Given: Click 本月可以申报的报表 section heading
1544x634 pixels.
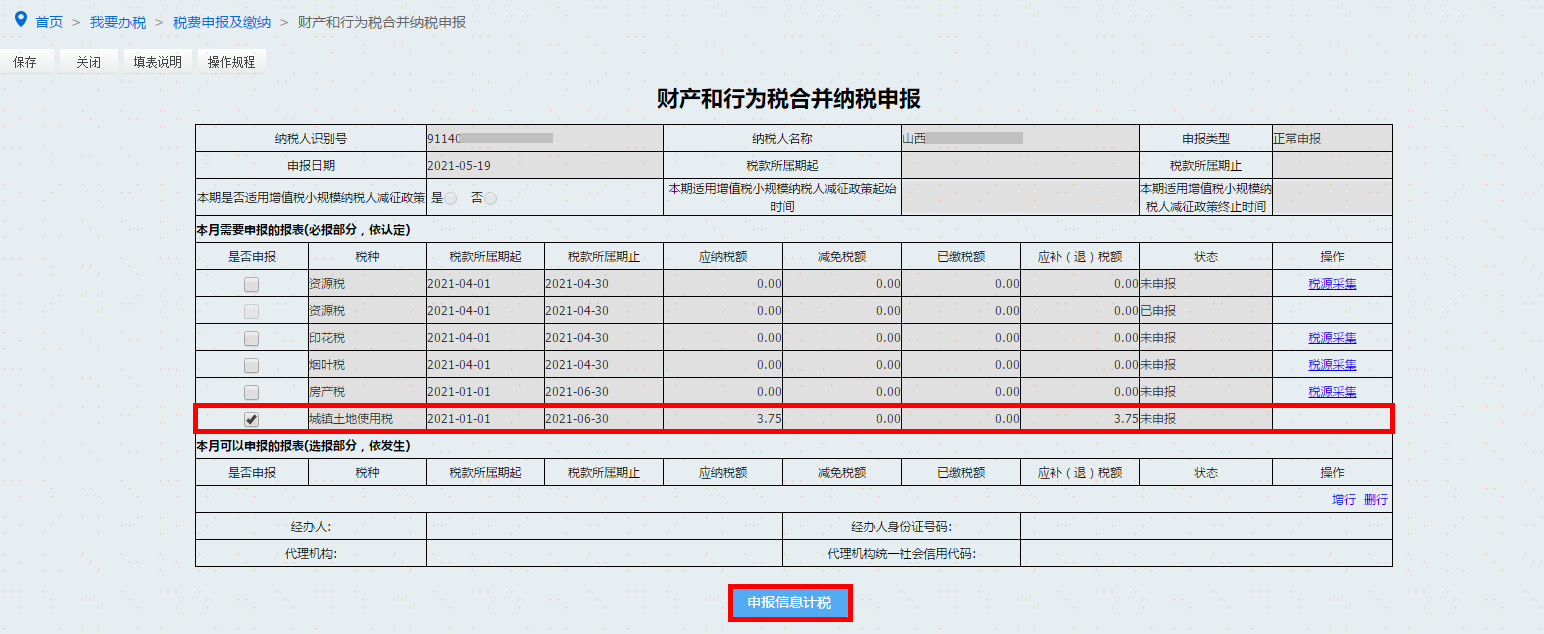Looking at the screenshot, I should coord(303,445).
